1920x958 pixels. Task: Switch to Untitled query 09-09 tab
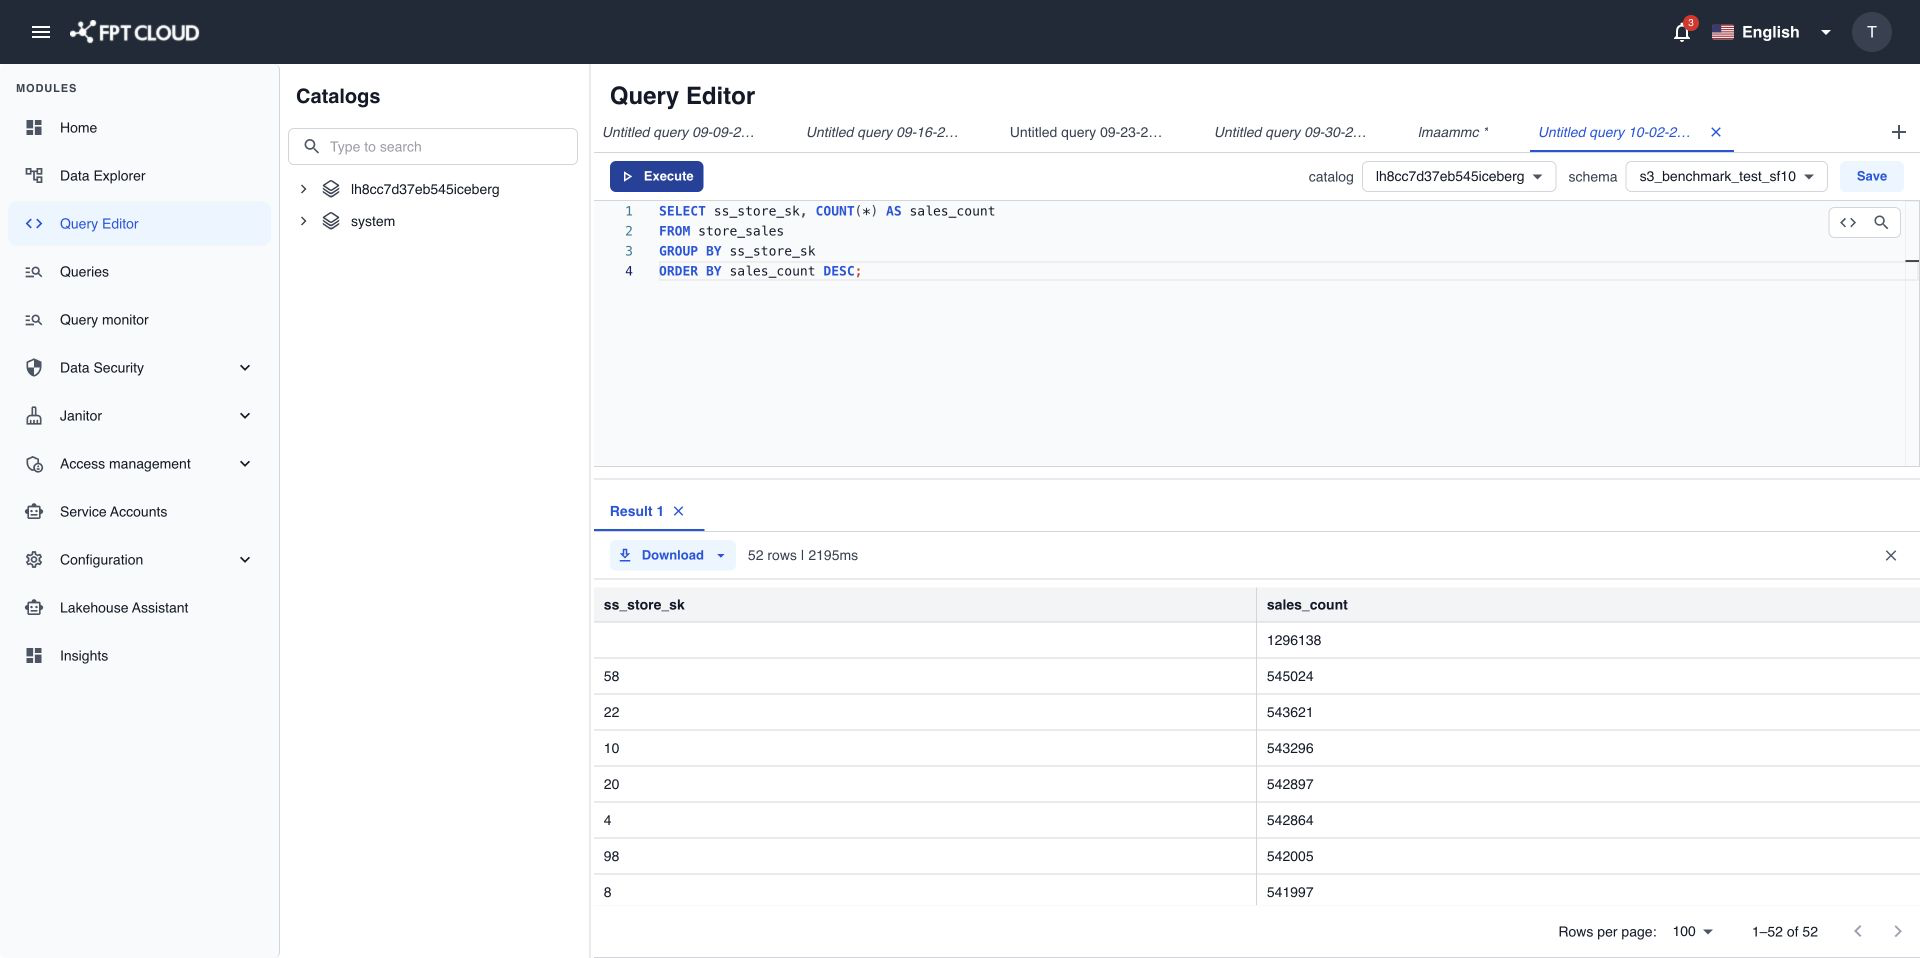(678, 132)
